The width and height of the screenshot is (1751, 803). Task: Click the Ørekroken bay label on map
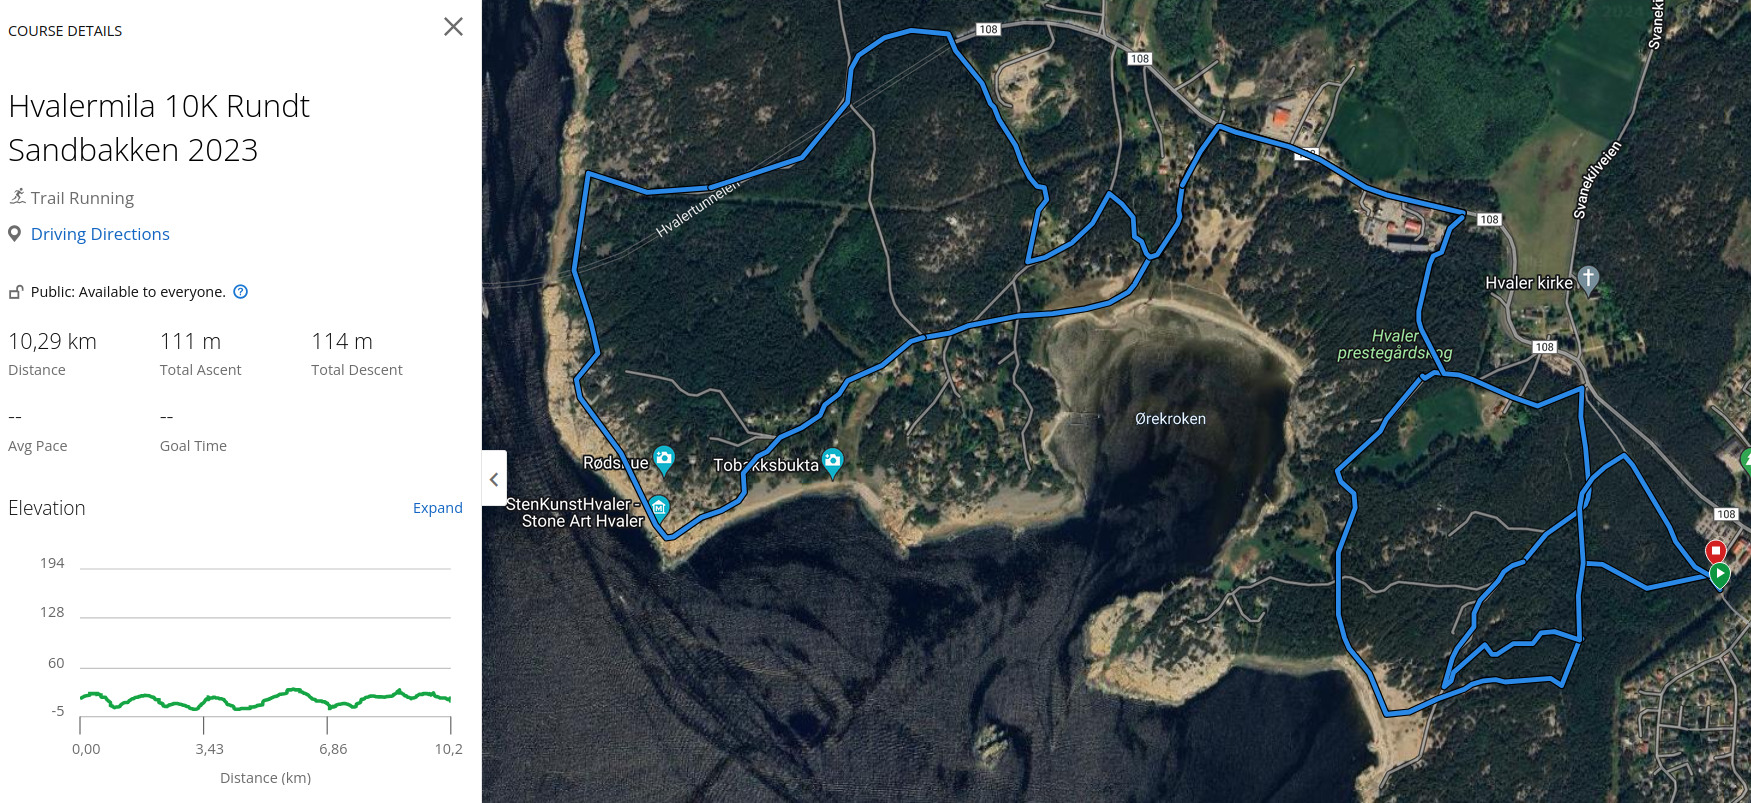[x=1170, y=419]
